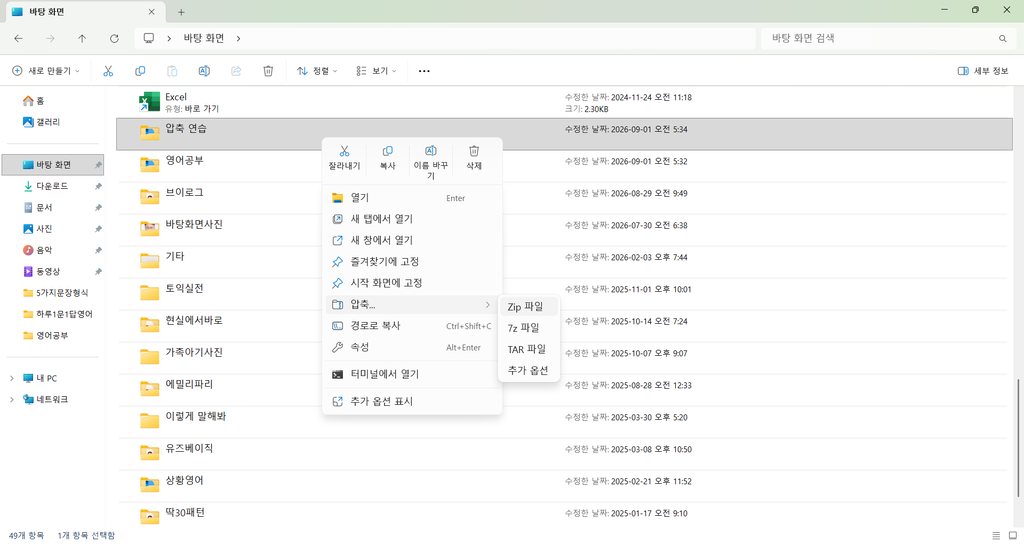This screenshot has width=1024, height=544.
Task: Close the 바탕 화면 tab
Action: point(152,12)
